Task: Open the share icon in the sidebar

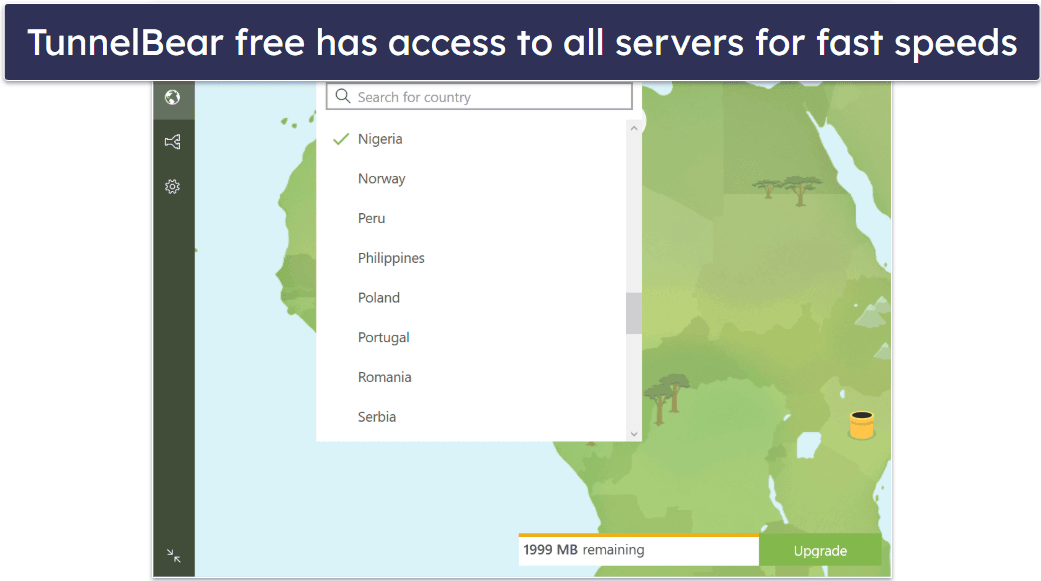Action: pos(173,141)
